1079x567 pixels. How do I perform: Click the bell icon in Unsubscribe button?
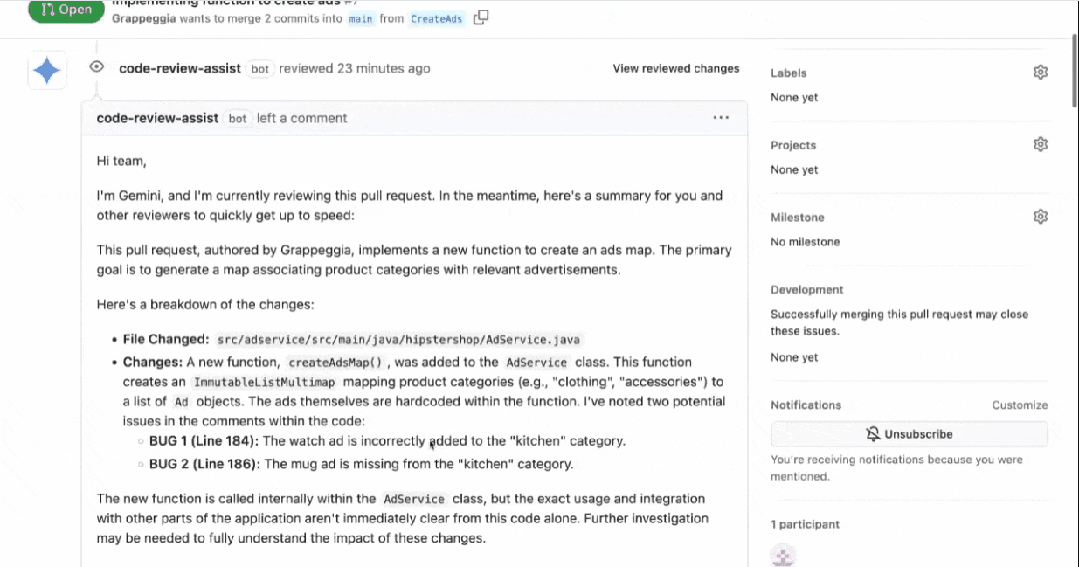coord(873,434)
